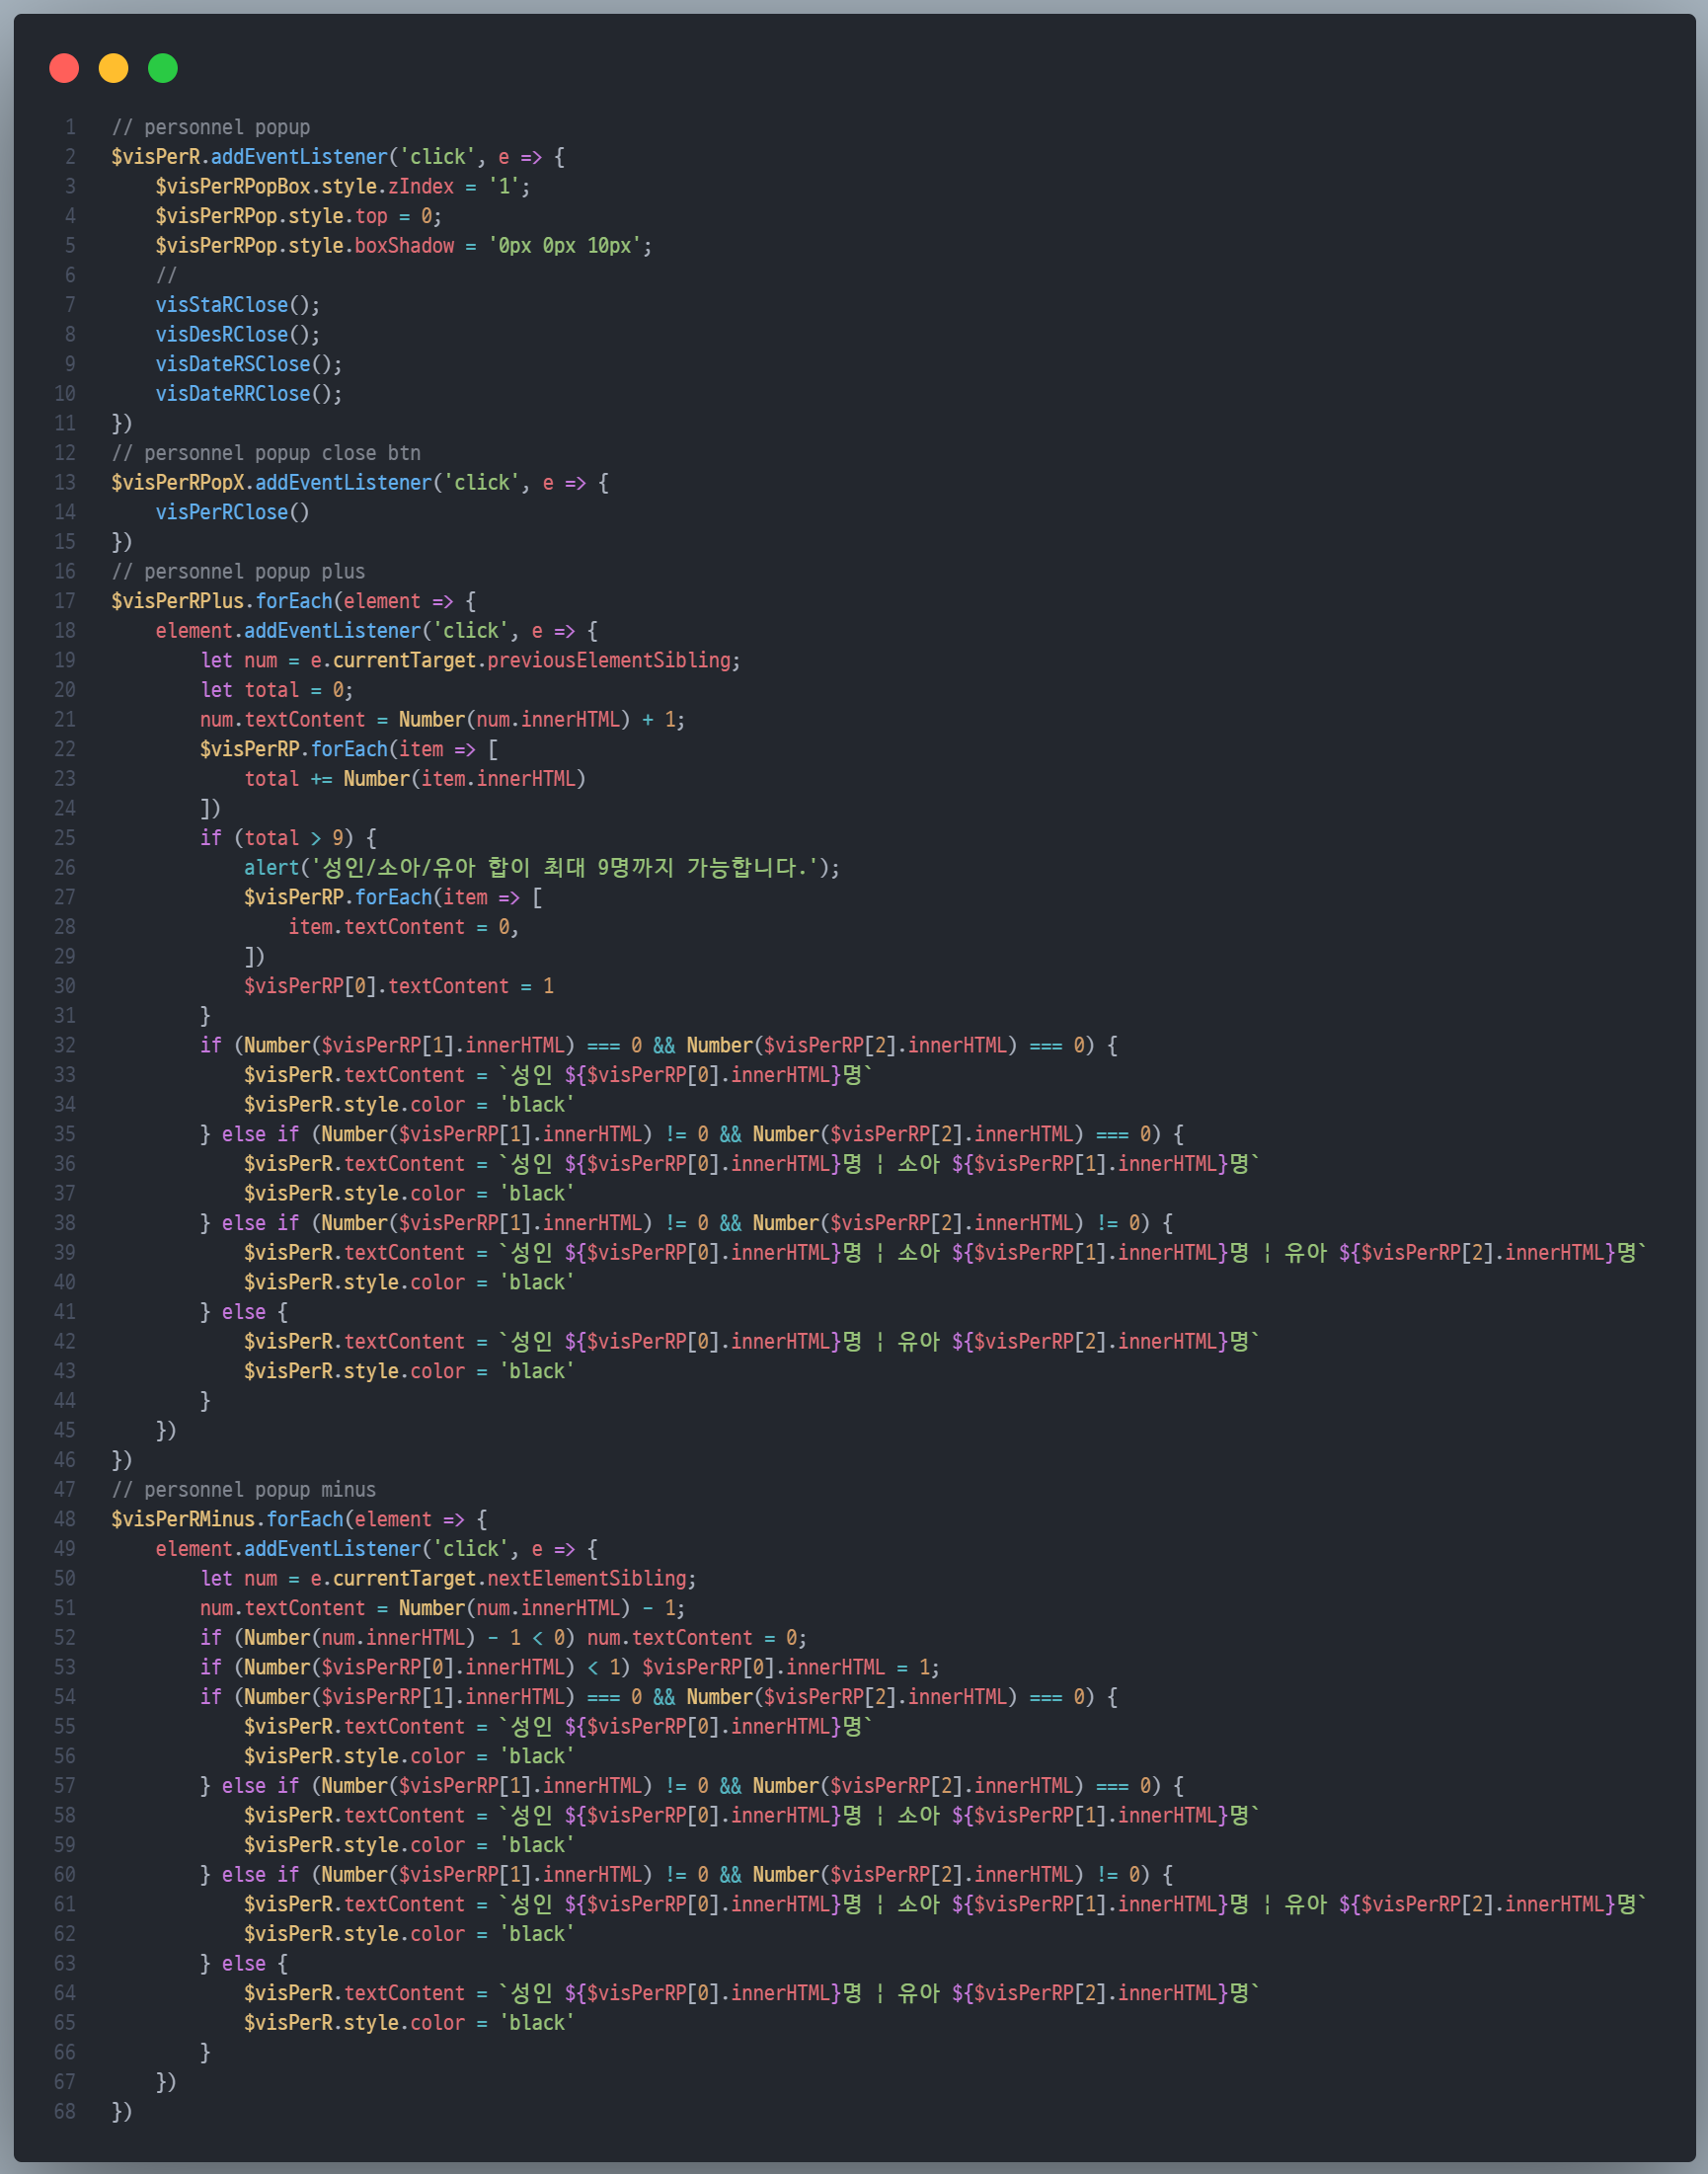Click the visDesRClose() call
Viewport: 1708px width, 2174px height.
(238, 334)
